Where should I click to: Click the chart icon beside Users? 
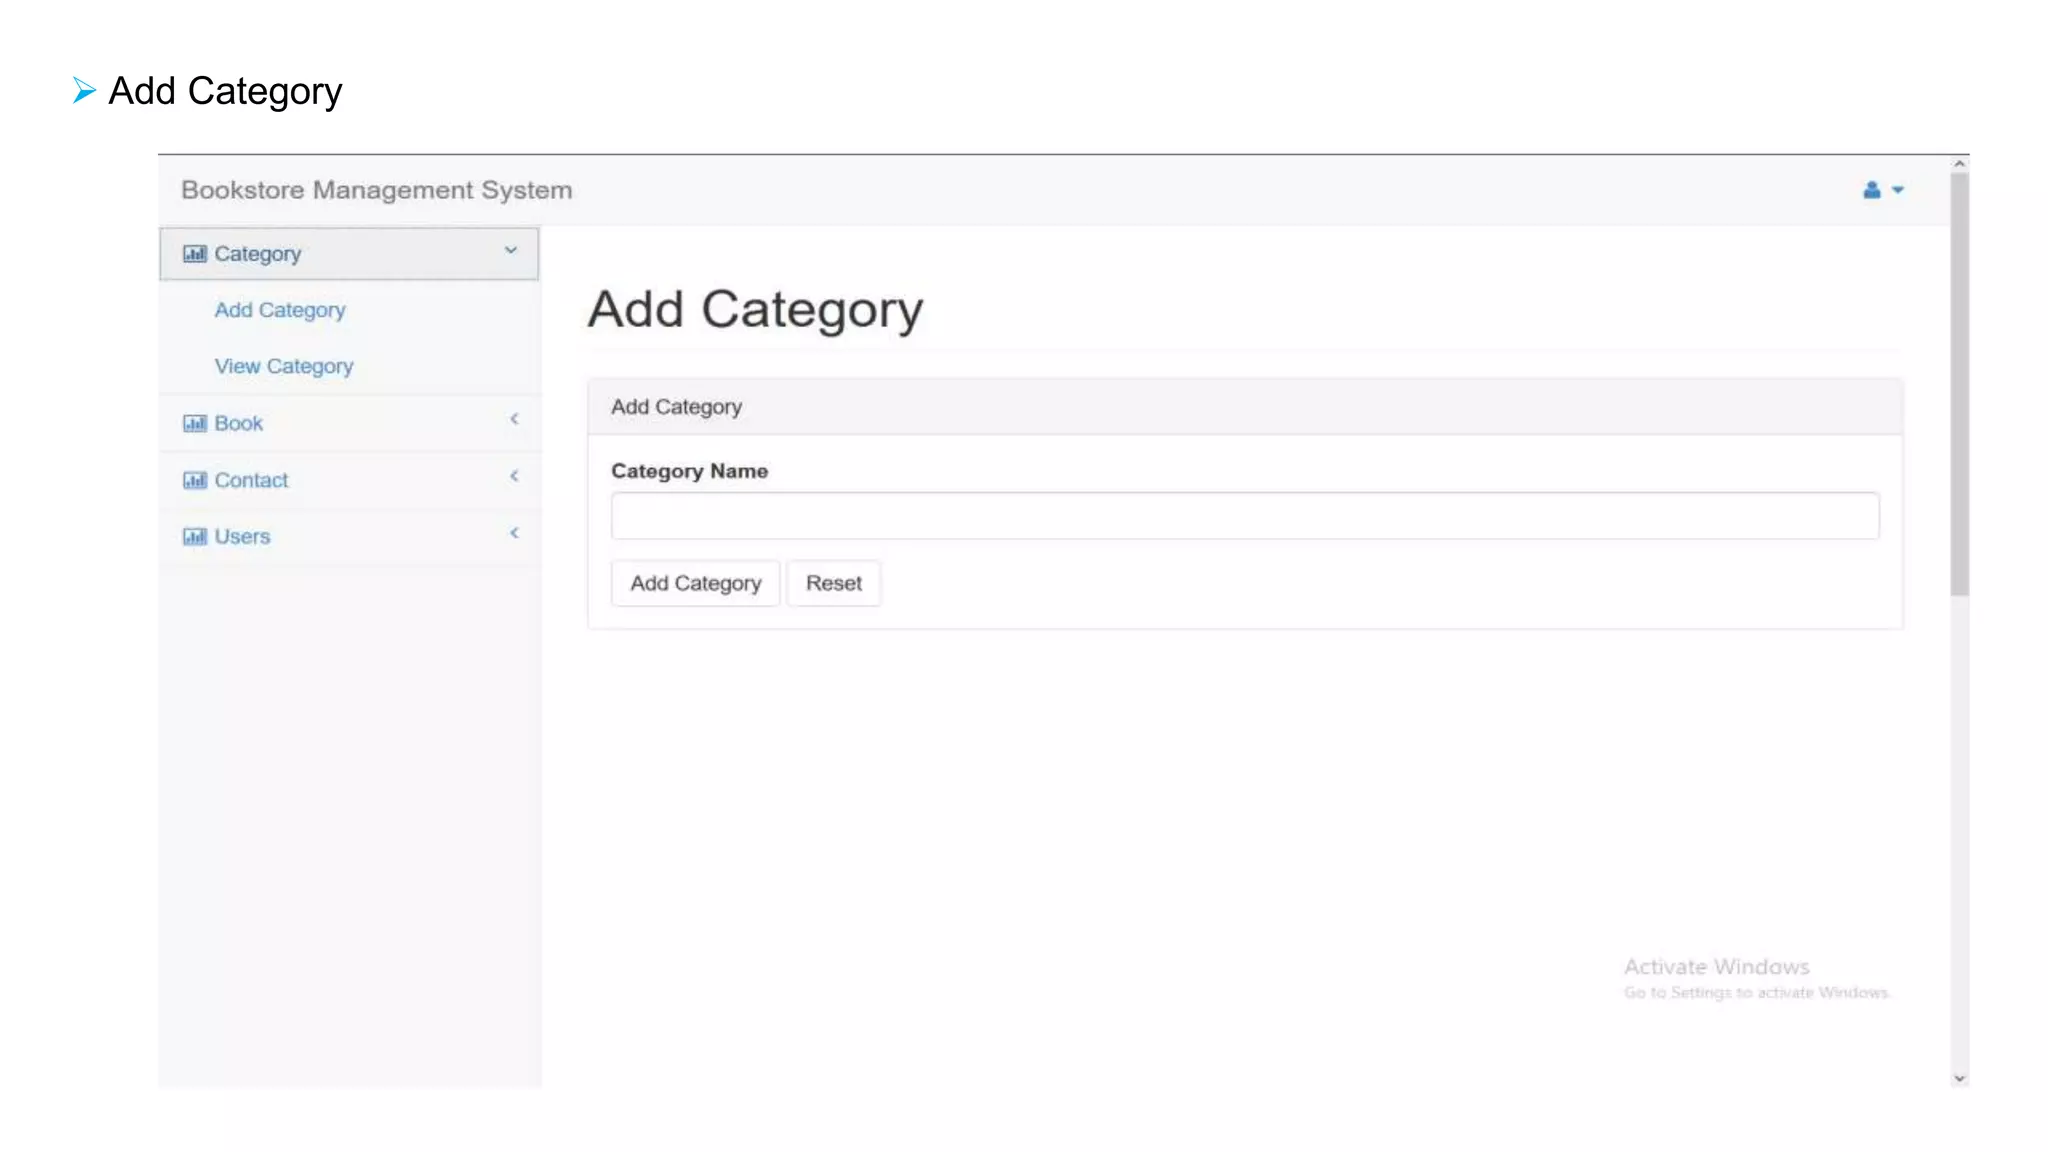[x=194, y=537]
